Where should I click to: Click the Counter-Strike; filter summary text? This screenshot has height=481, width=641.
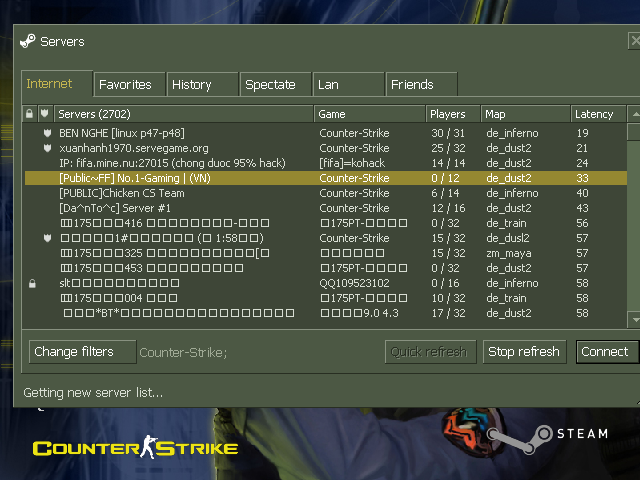pos(183,352)
